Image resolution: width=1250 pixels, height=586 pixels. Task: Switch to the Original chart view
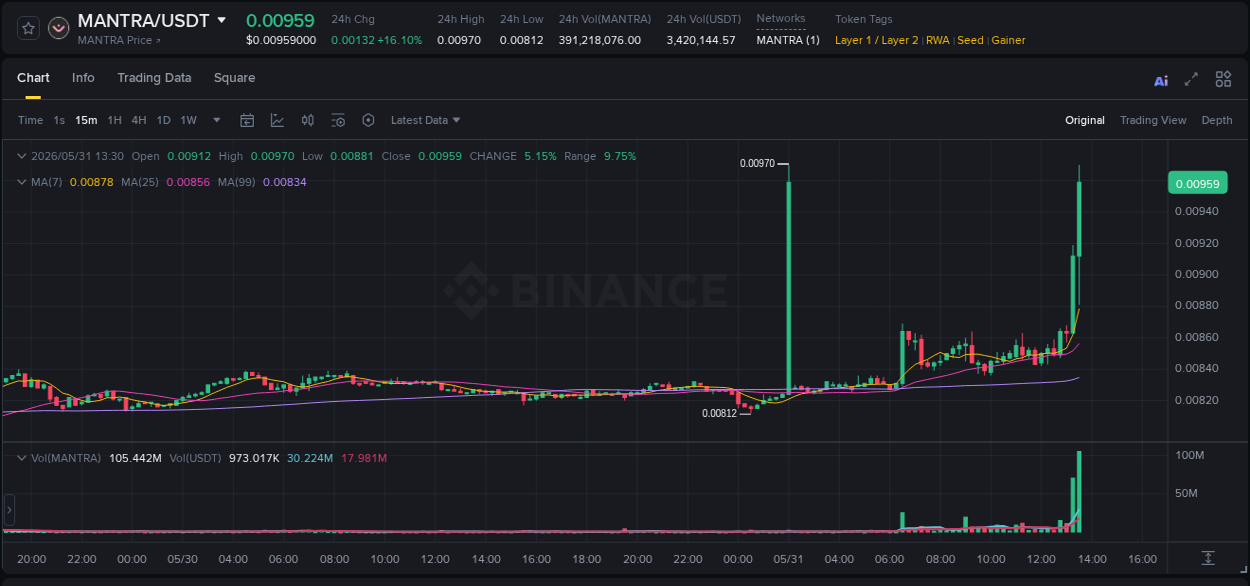point(1085,120)
